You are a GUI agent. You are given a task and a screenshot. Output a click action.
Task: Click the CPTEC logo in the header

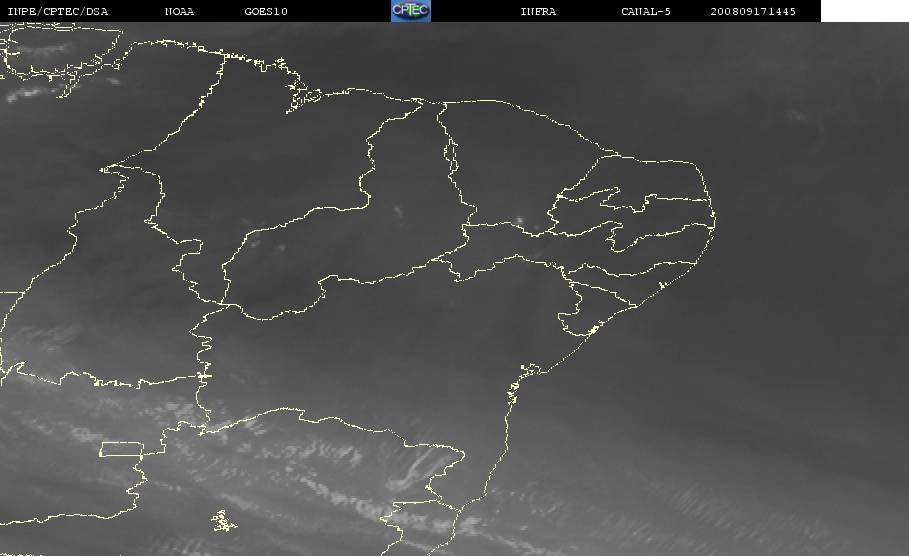tap(410, 11)
